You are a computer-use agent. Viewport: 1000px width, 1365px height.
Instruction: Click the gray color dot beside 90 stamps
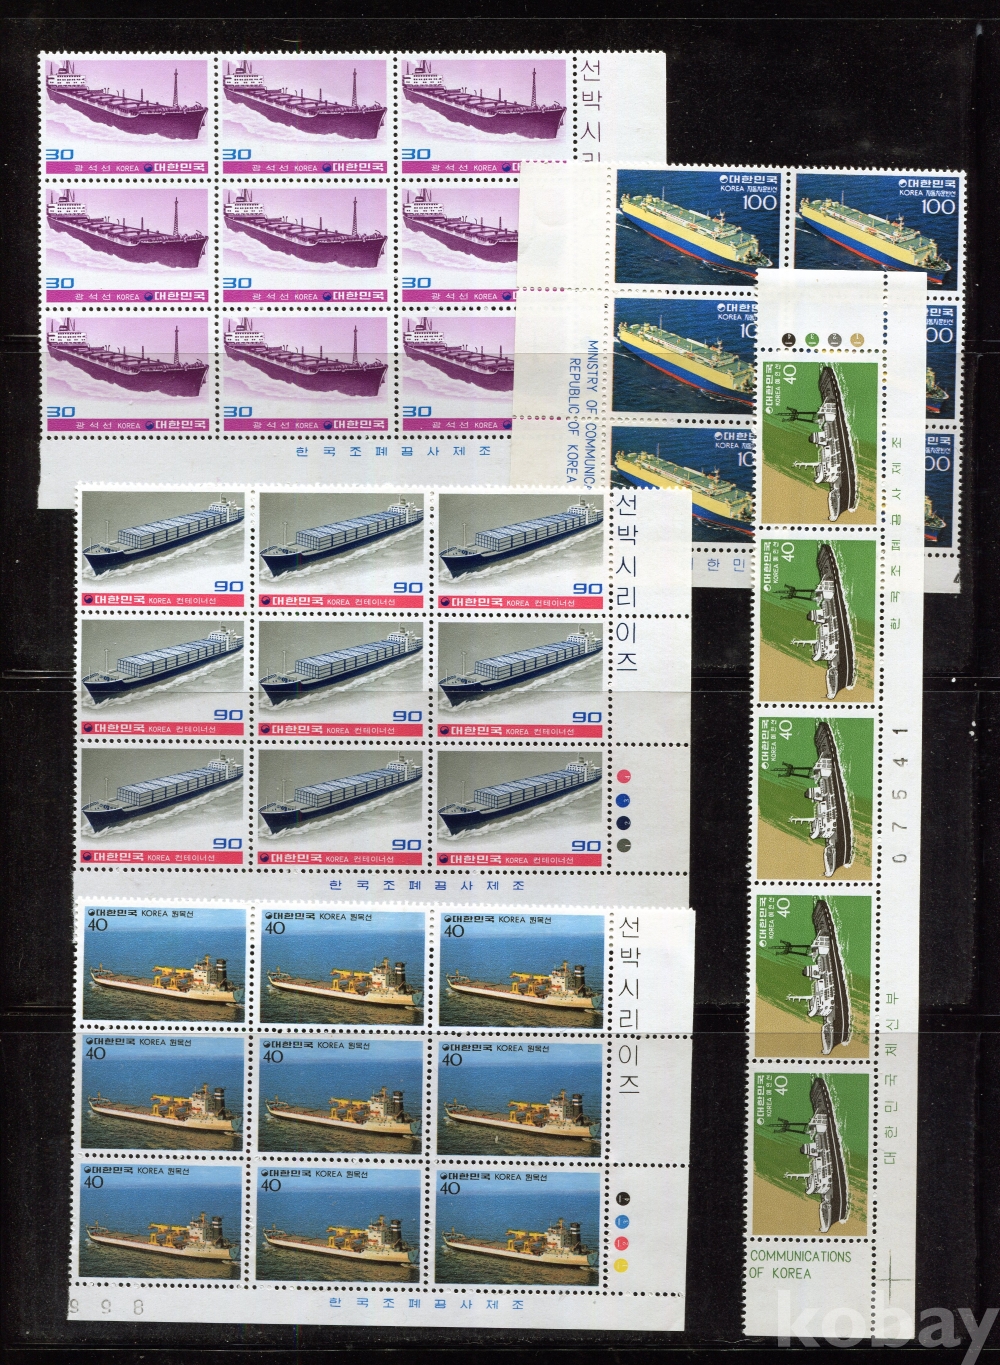click(x=624, y=845)
